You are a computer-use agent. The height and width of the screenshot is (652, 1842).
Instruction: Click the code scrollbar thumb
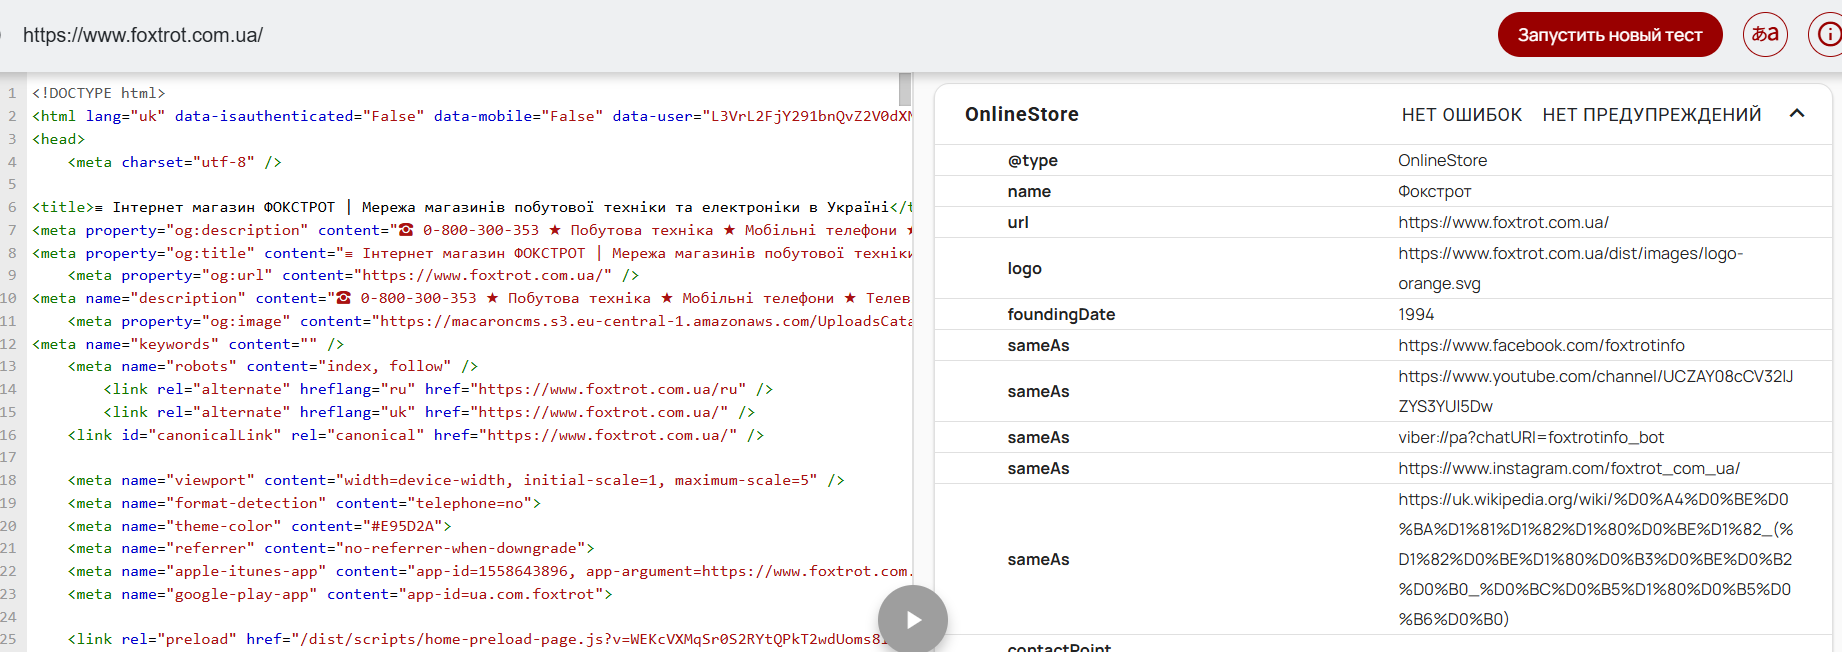pos(905,89)
